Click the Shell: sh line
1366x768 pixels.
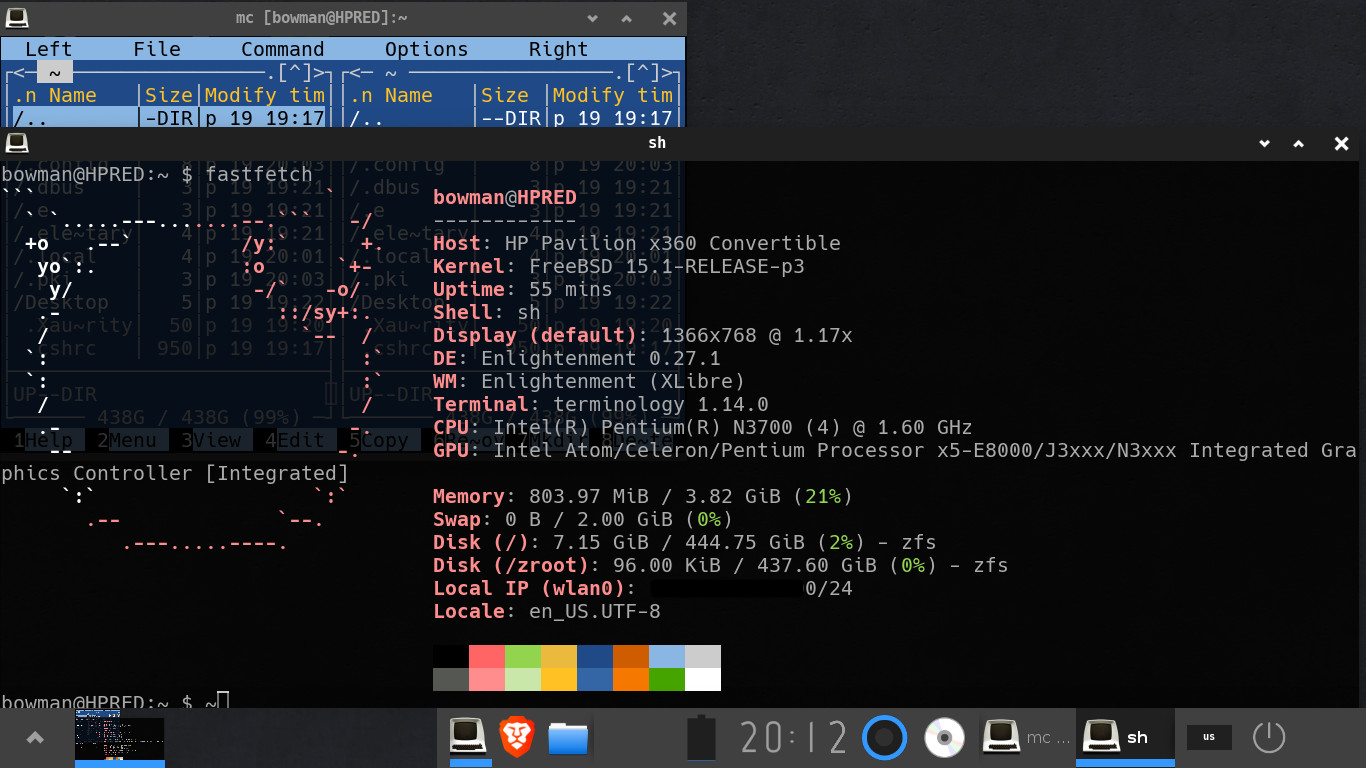[x=487, y=312]
